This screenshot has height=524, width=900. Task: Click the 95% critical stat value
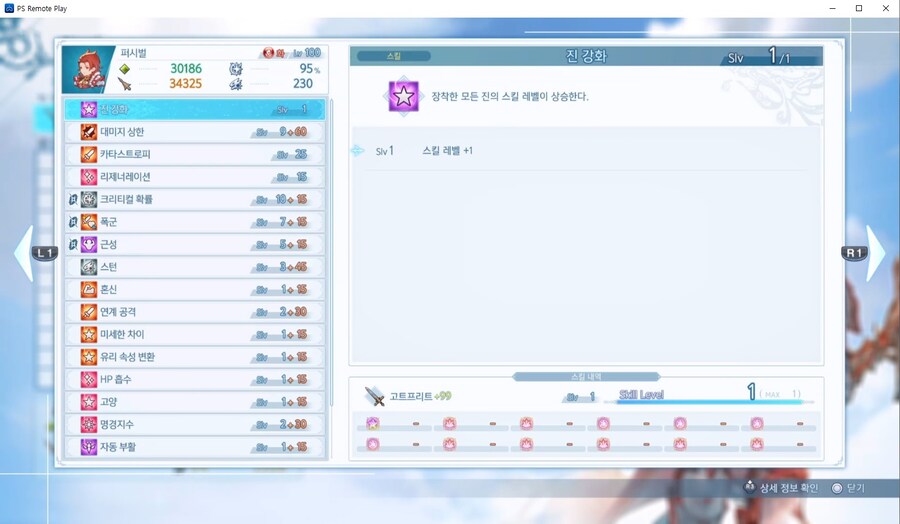click(309, 68)
